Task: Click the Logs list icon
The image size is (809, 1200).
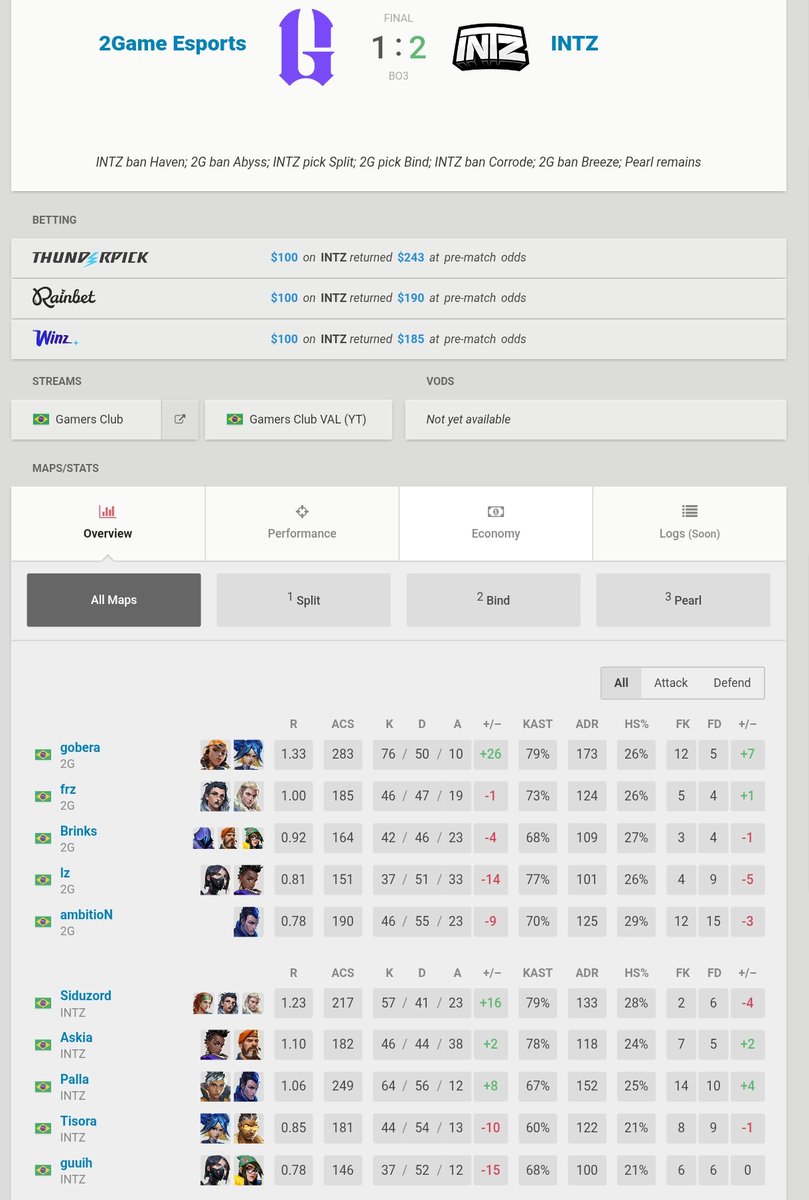Action: point(690,511)
